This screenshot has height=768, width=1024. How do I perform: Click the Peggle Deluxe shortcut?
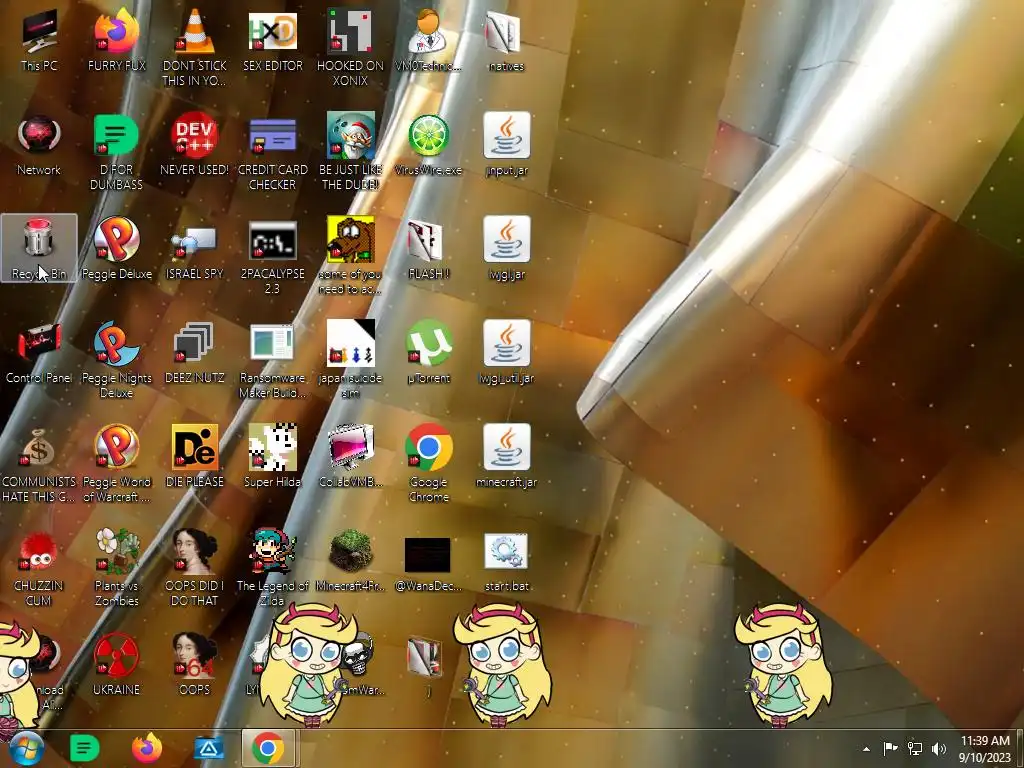[x=117, y=248]
